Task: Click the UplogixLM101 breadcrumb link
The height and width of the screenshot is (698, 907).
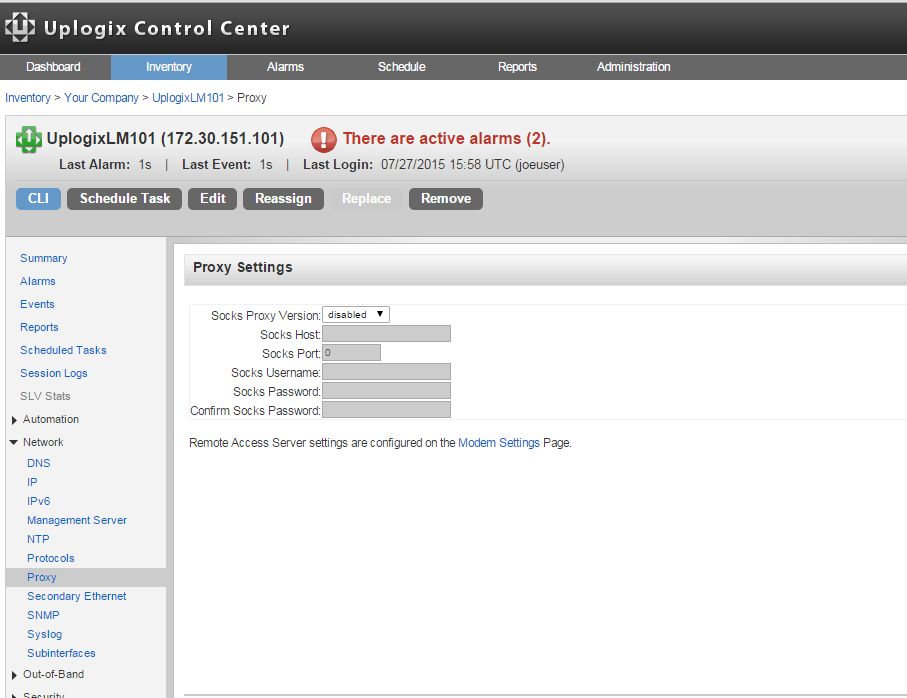Action: pyautogui.click(x=188, y=98)
